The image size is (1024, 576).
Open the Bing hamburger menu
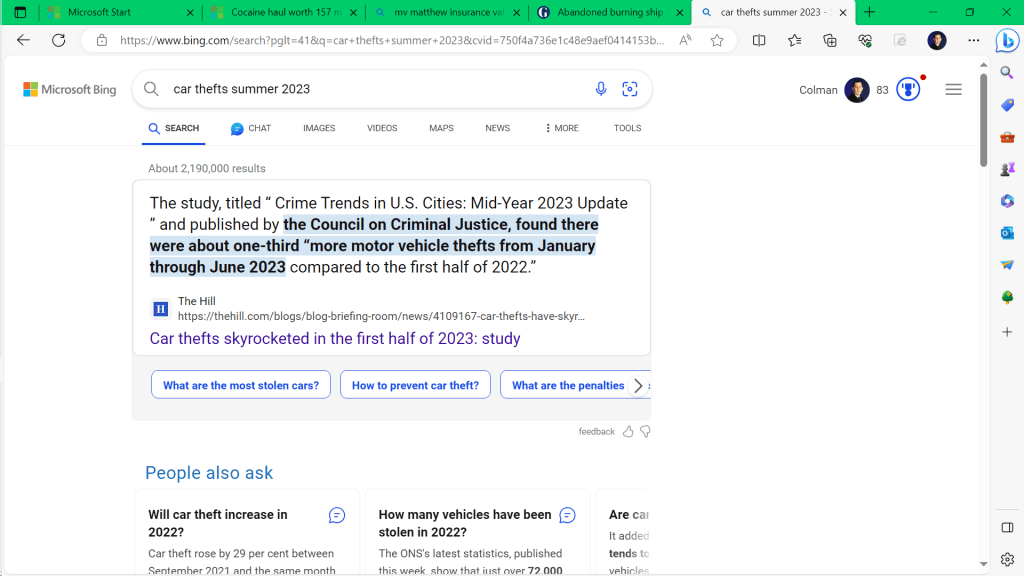click(953, 89)
